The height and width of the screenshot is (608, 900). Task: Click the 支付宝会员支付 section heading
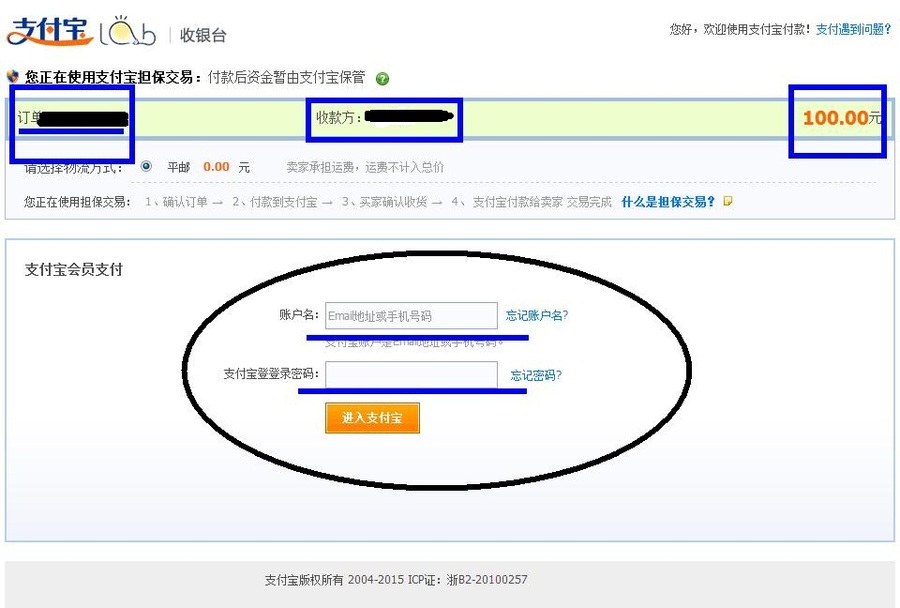pyautogui.click(x=73, y=269)
